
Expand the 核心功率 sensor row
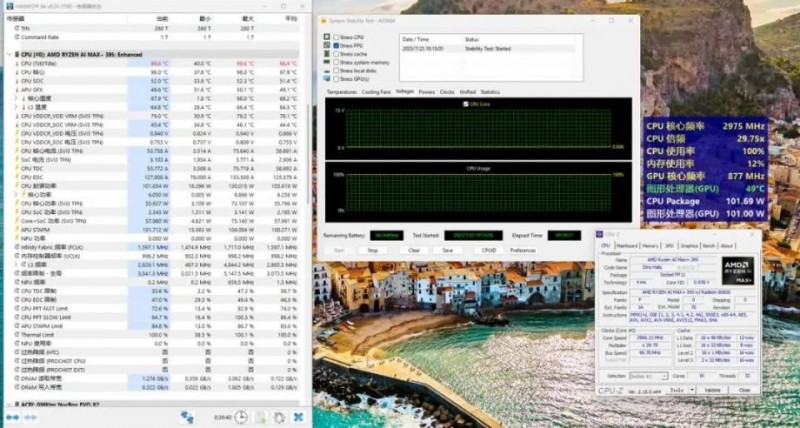click(x=16, y=195)
